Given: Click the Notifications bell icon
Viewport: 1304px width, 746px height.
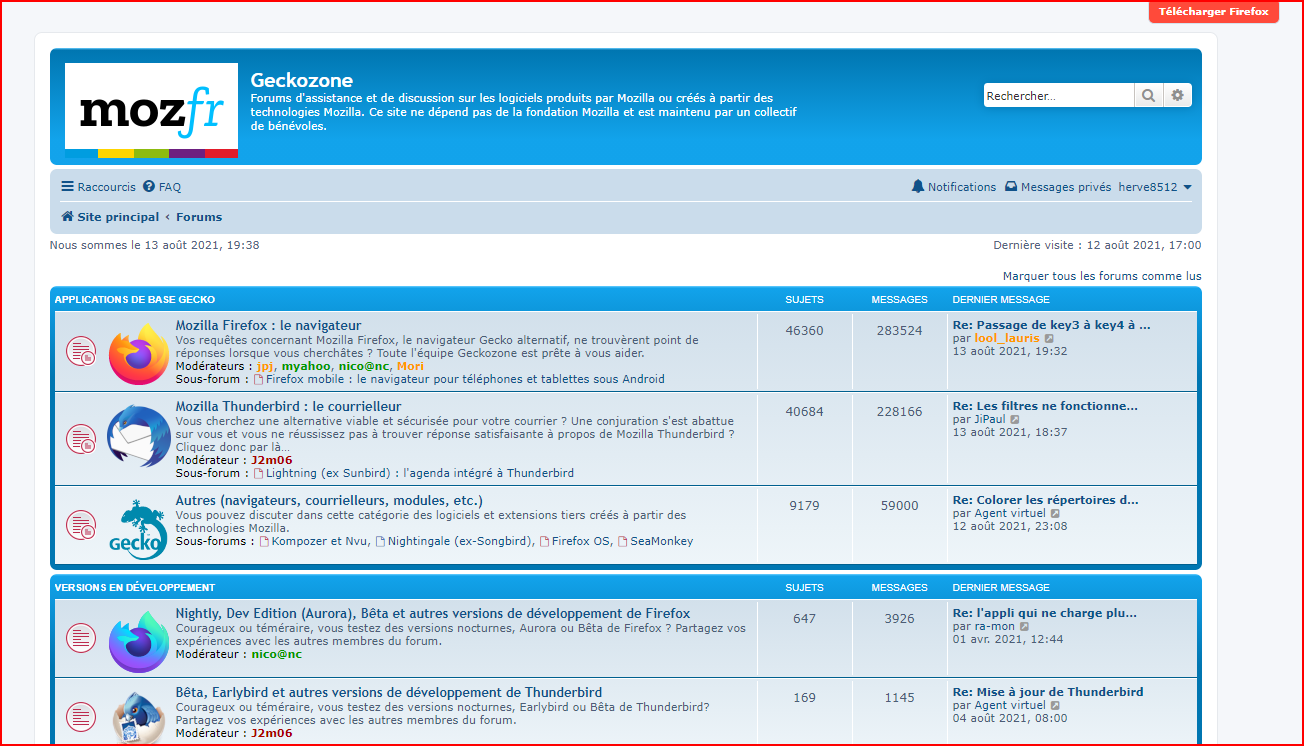Looking at the screenshot, I should click(x=918, y=187).
